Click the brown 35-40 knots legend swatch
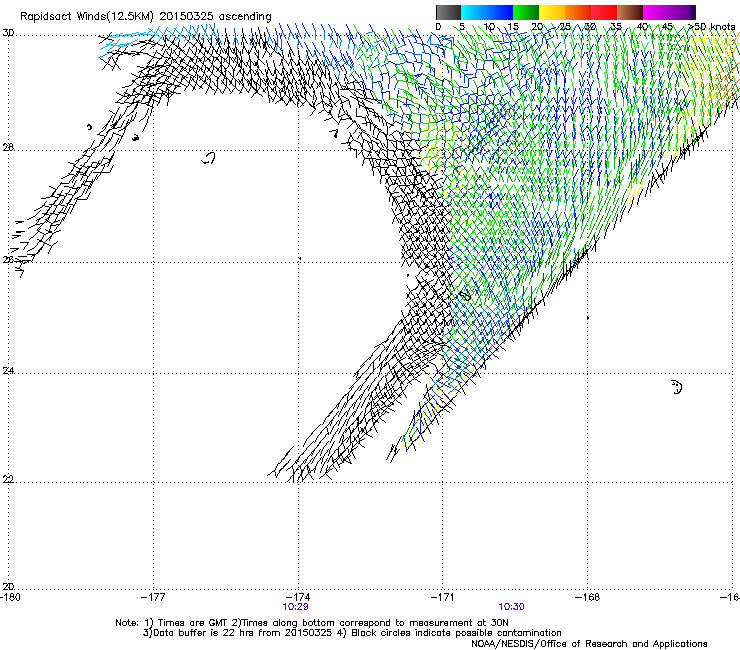Image resolution: width=740 pixels, height=650 pixels. (630, 12)
